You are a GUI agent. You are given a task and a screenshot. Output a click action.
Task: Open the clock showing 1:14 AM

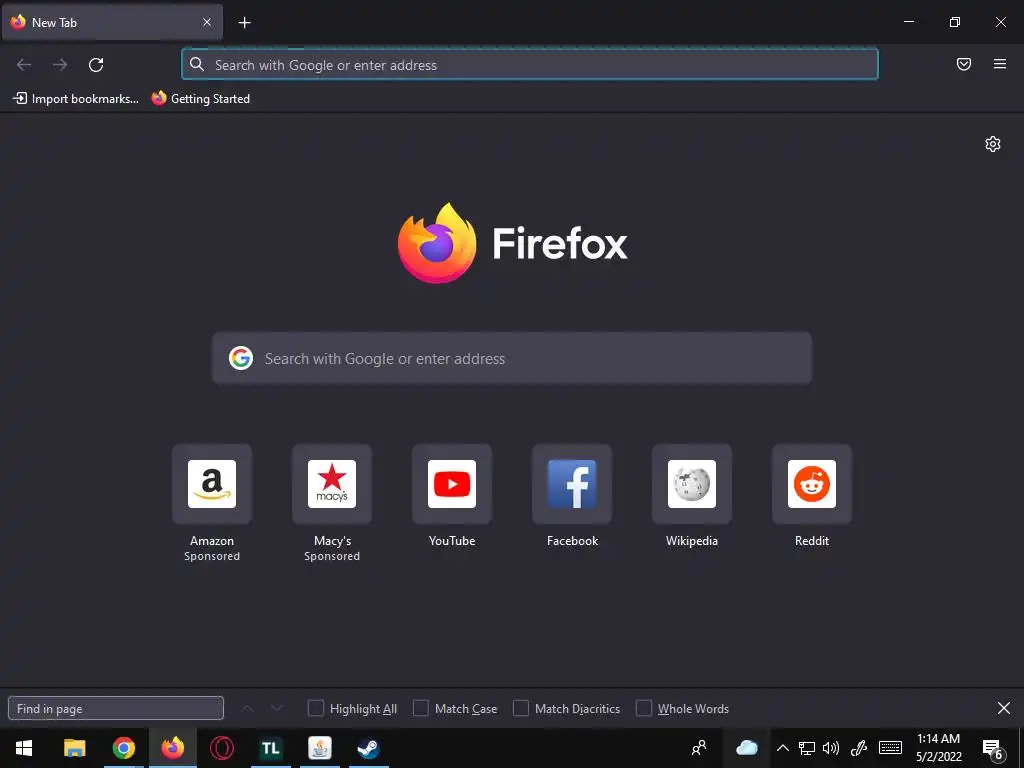[x=938, y=748]
